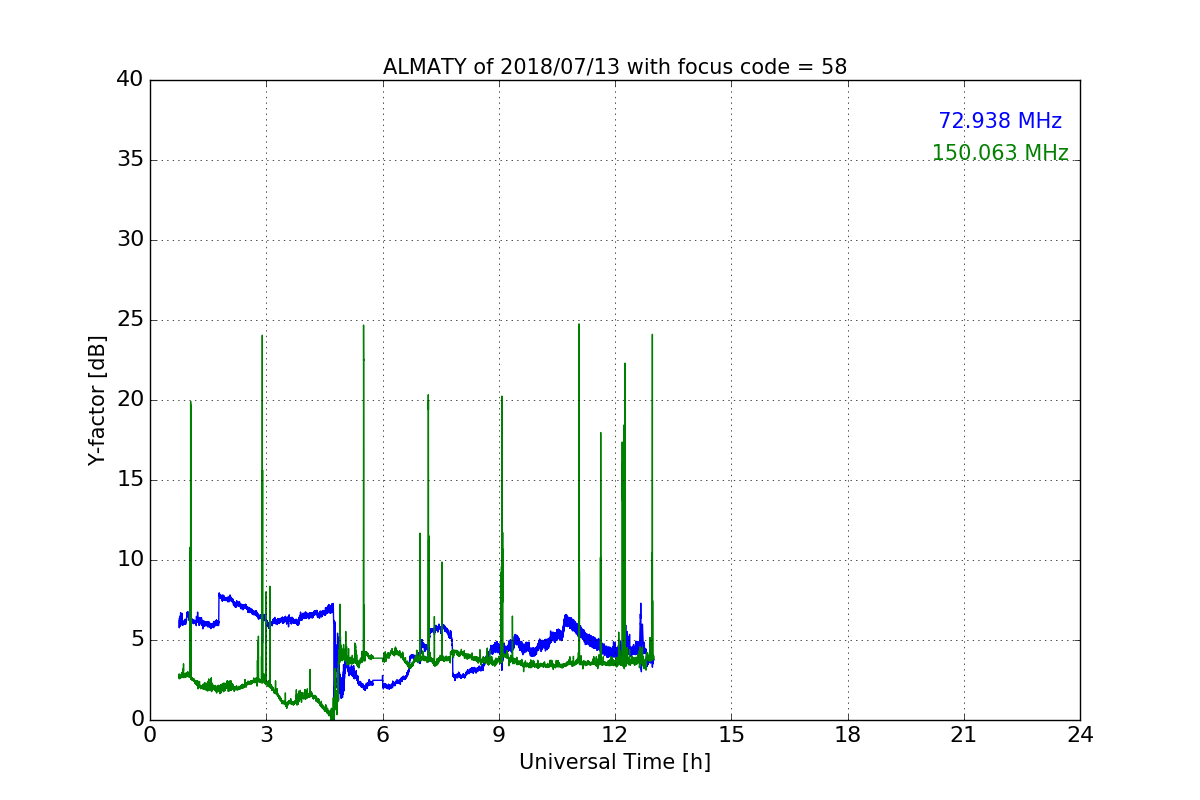The image size is (1200, 800).
Task: Click the x-axis tick label 6
Action: coord(383,735)
